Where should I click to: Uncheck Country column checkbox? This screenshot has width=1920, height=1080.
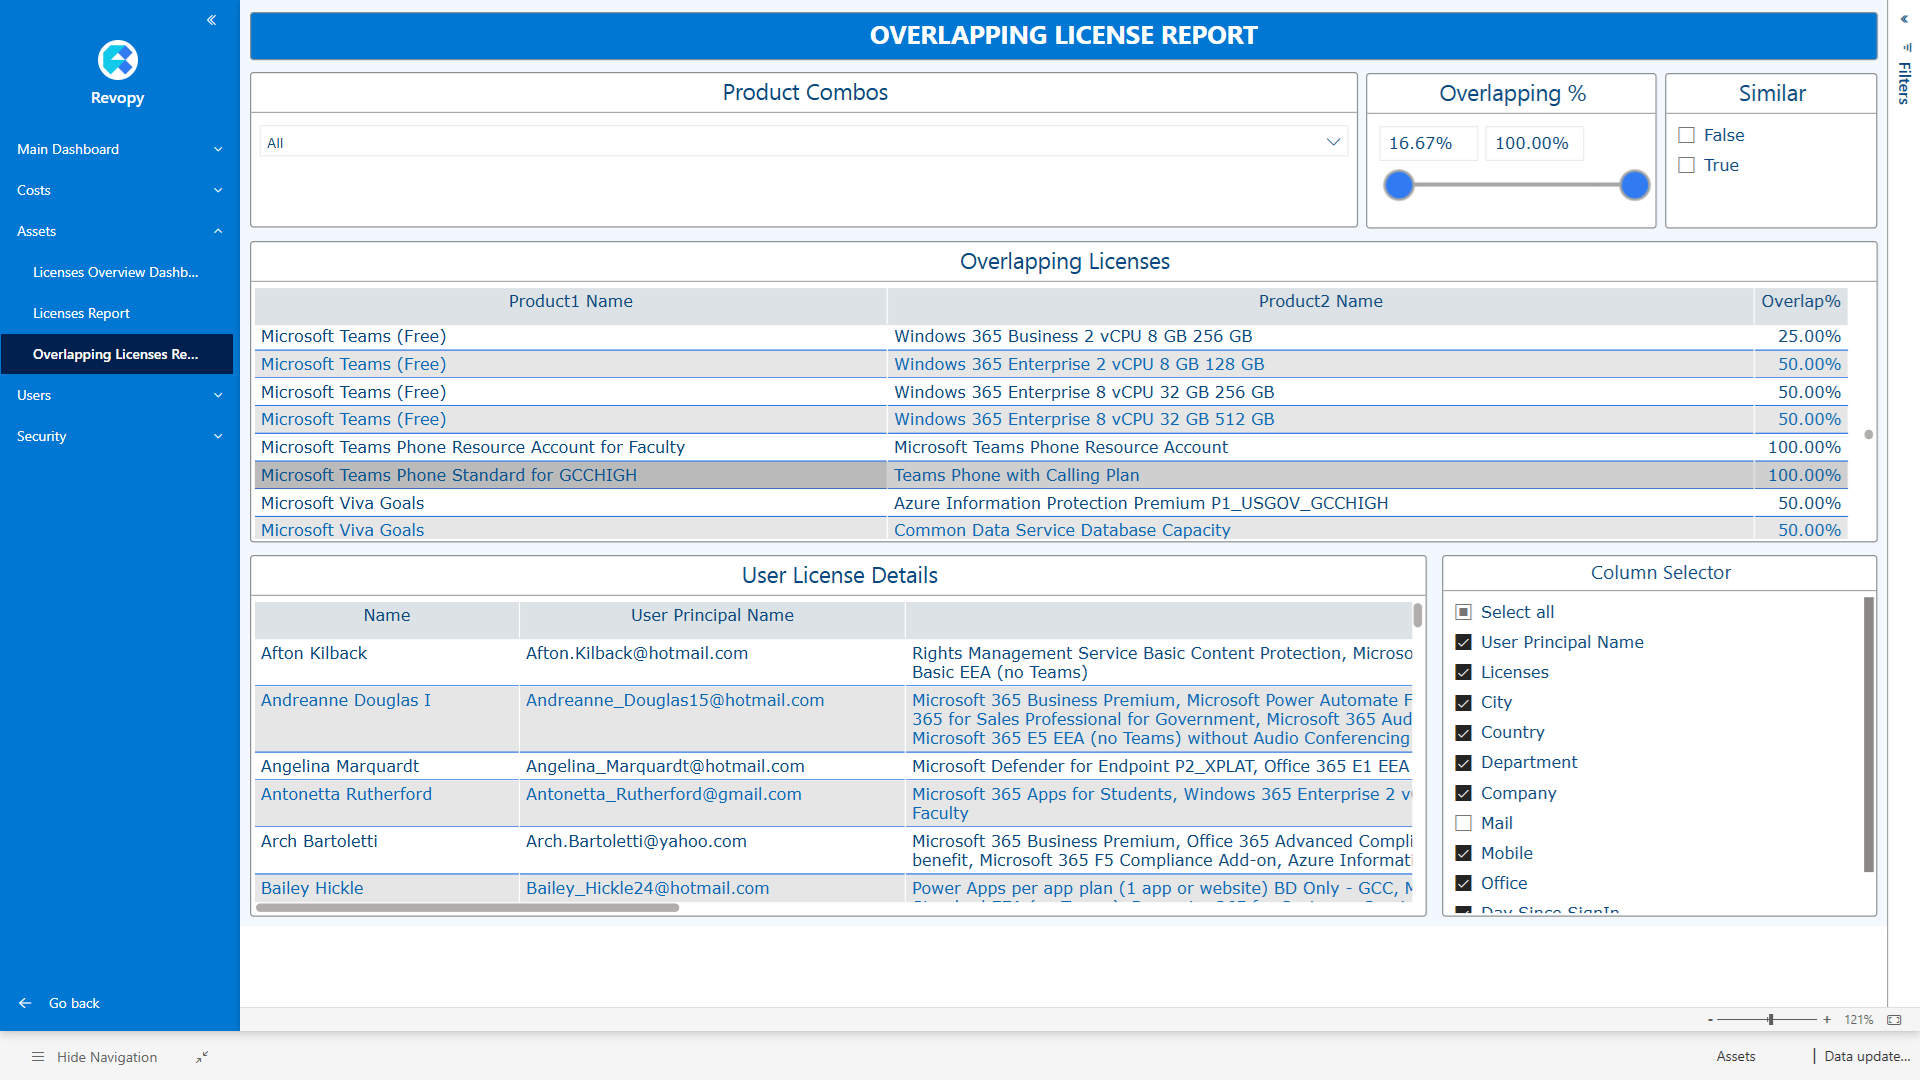(1464, 732)
